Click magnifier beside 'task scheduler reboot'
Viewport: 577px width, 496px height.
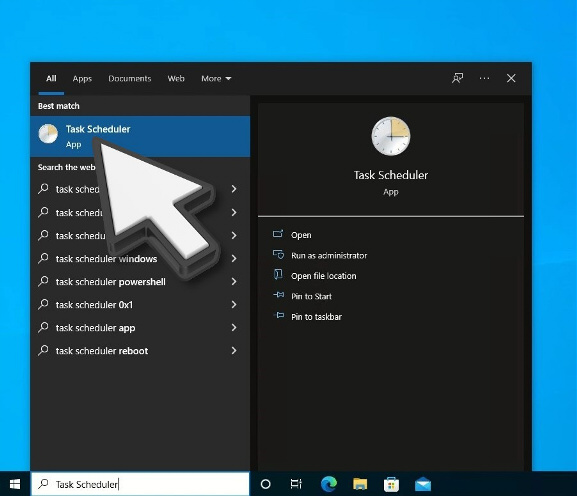pos(43,350)
